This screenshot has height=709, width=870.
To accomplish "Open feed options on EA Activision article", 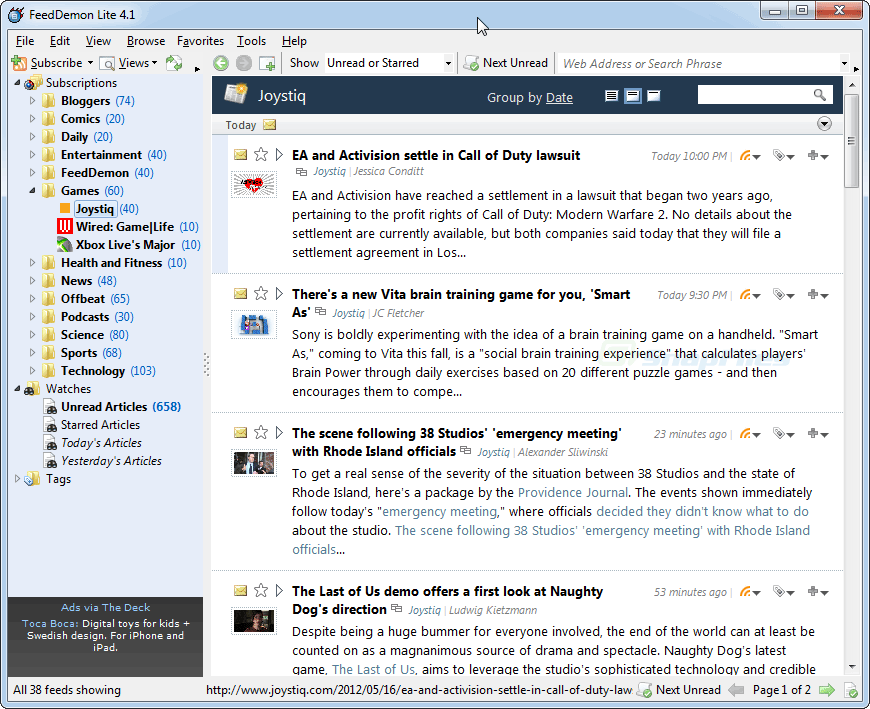I will click(x=750, y=156).
